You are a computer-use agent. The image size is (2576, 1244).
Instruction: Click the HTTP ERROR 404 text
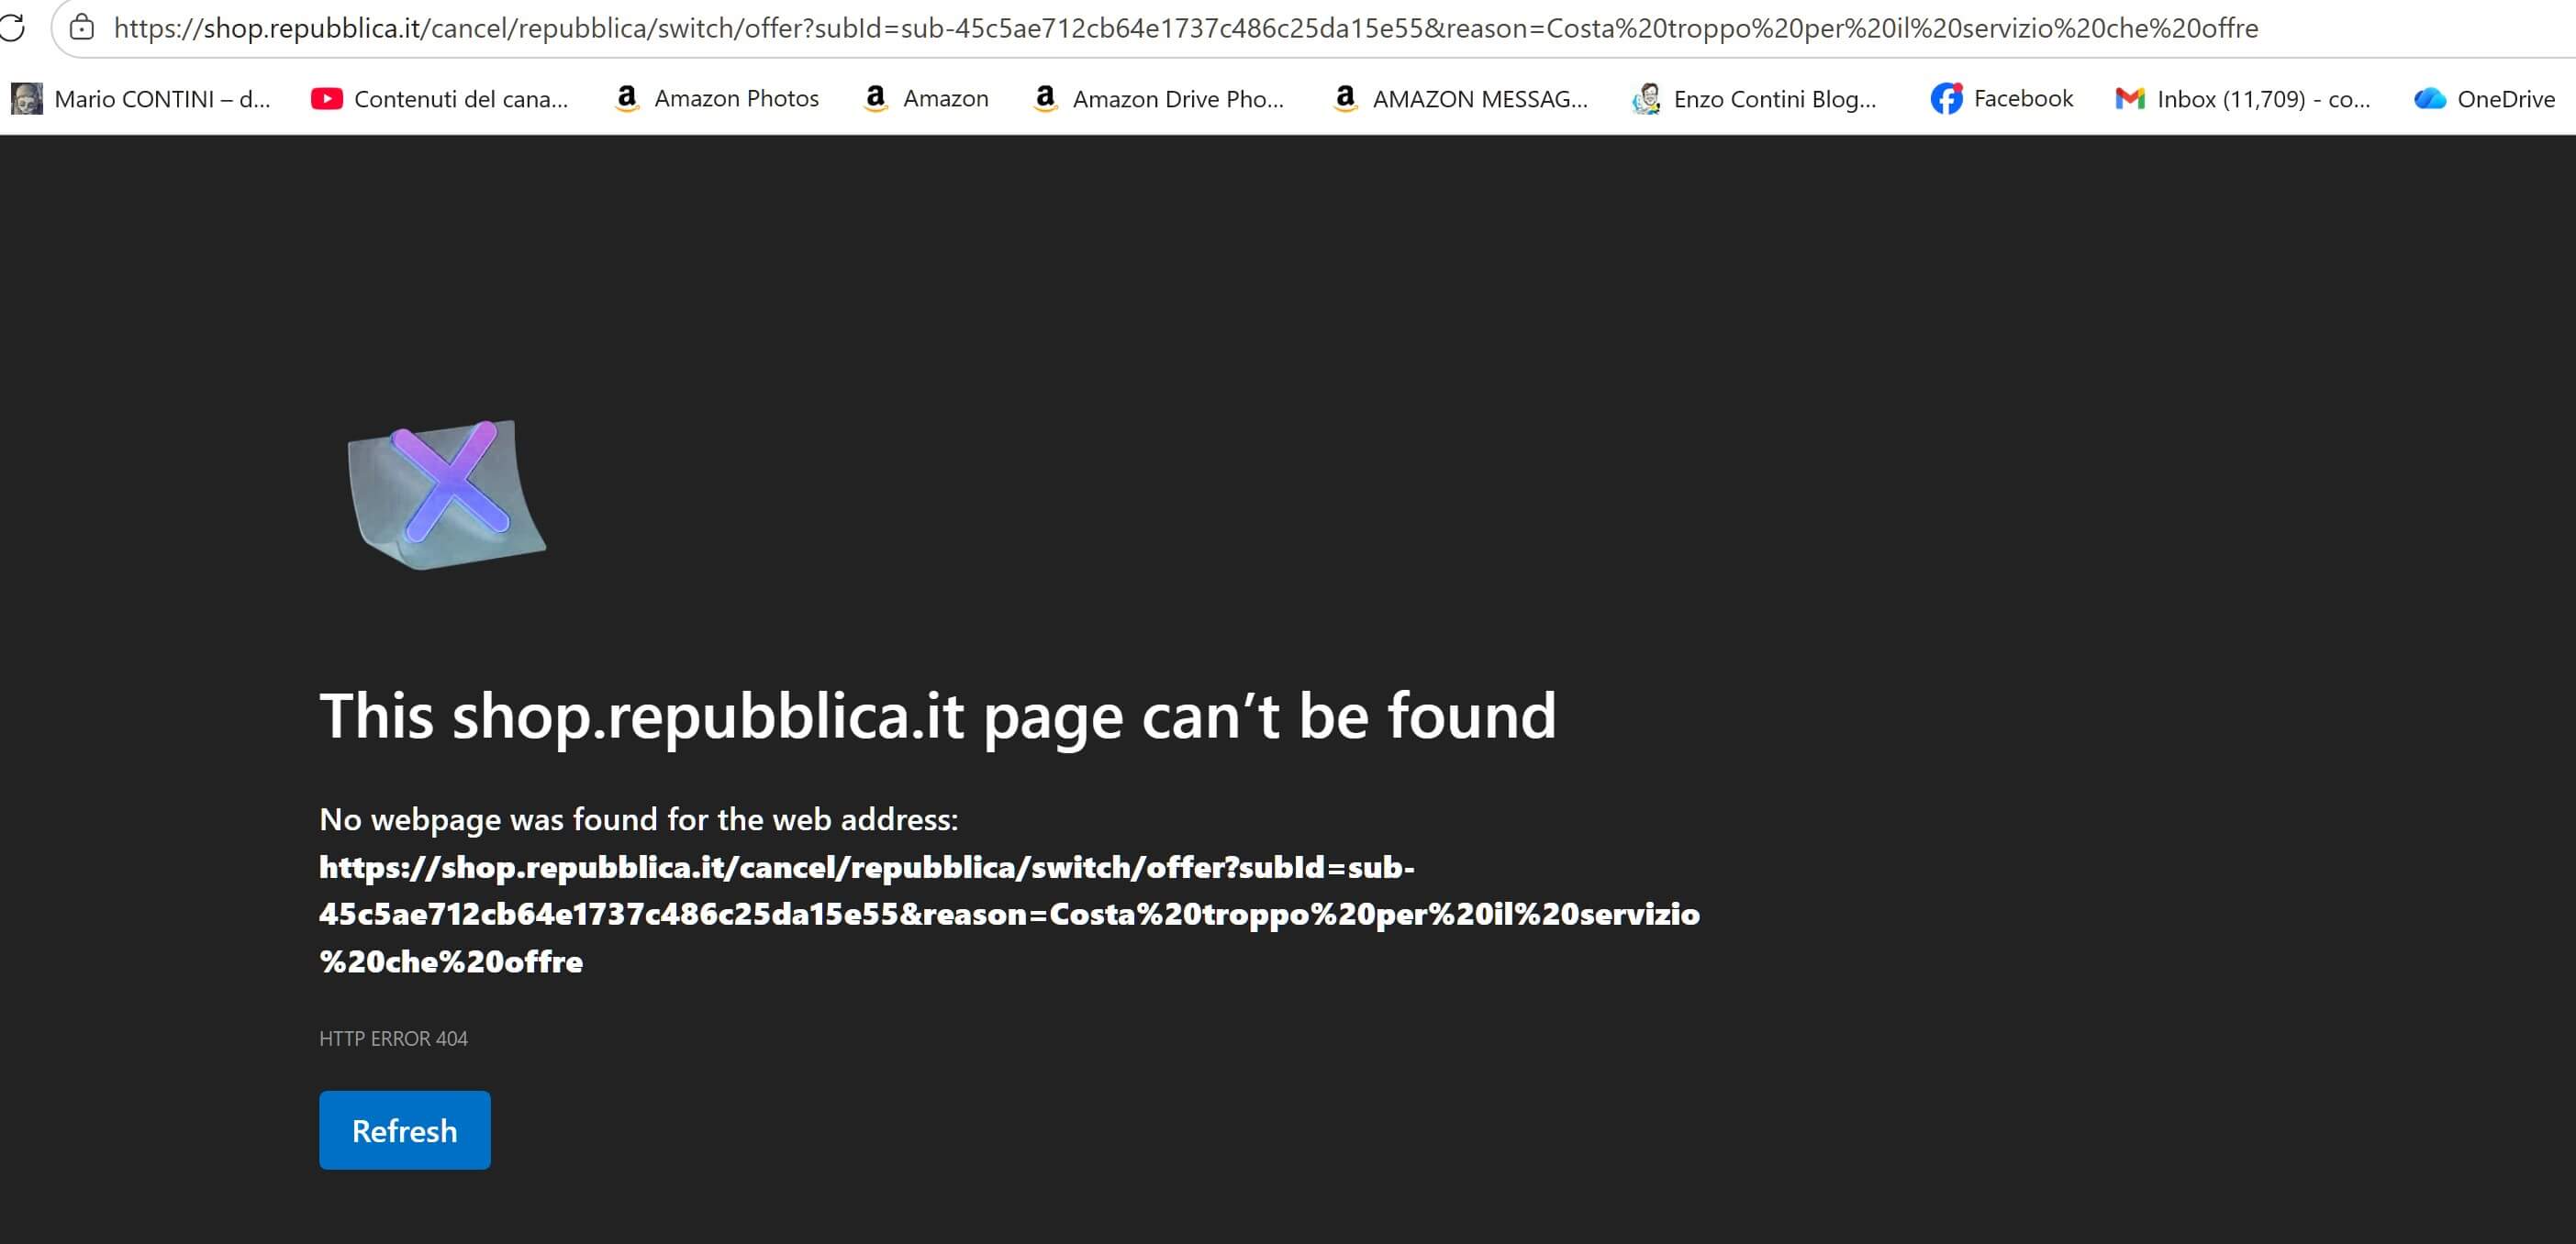[x=393, y=1038]
